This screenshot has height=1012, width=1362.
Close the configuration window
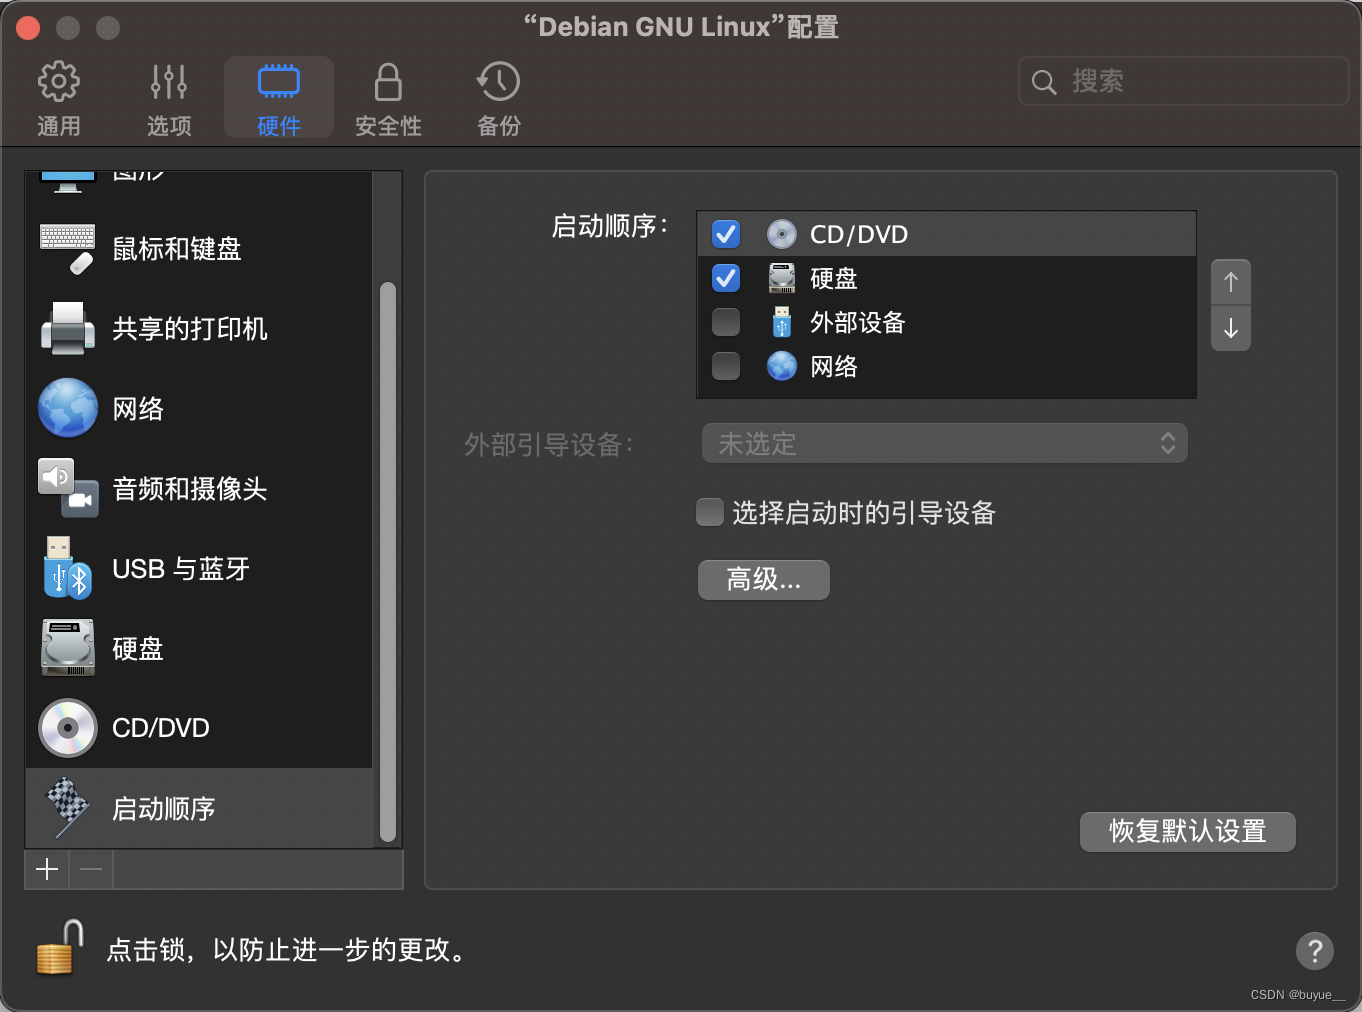tap(28, 27)
